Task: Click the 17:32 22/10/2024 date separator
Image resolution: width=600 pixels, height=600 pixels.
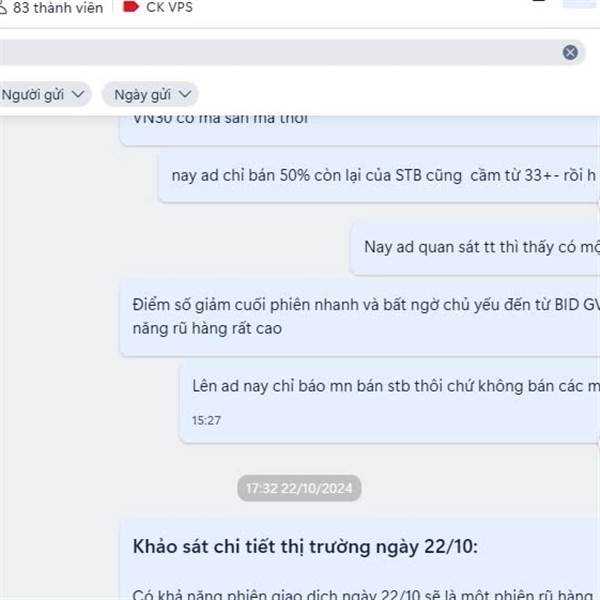Action: pos(299,488)
